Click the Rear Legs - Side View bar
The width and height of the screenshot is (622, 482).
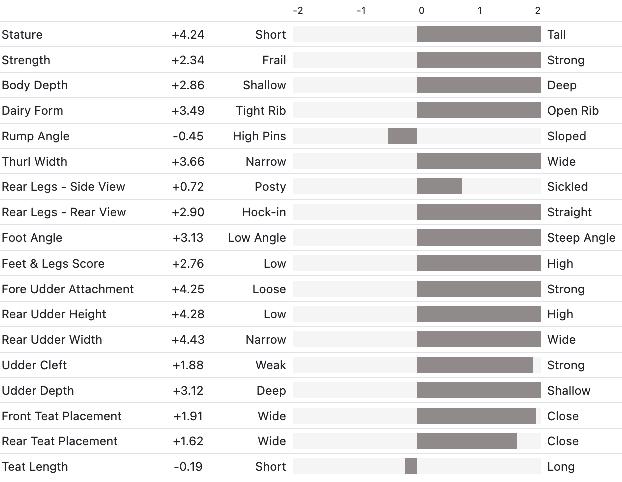click(x=439, y=187)
